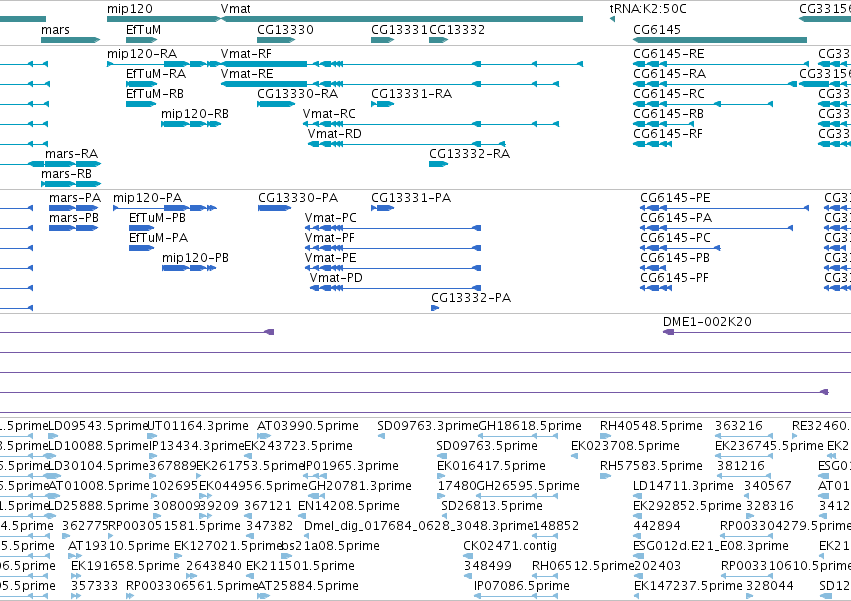The image size is (851, 601).
Task: Click the LD14711.3prime EST label
Action: (683, 486)
